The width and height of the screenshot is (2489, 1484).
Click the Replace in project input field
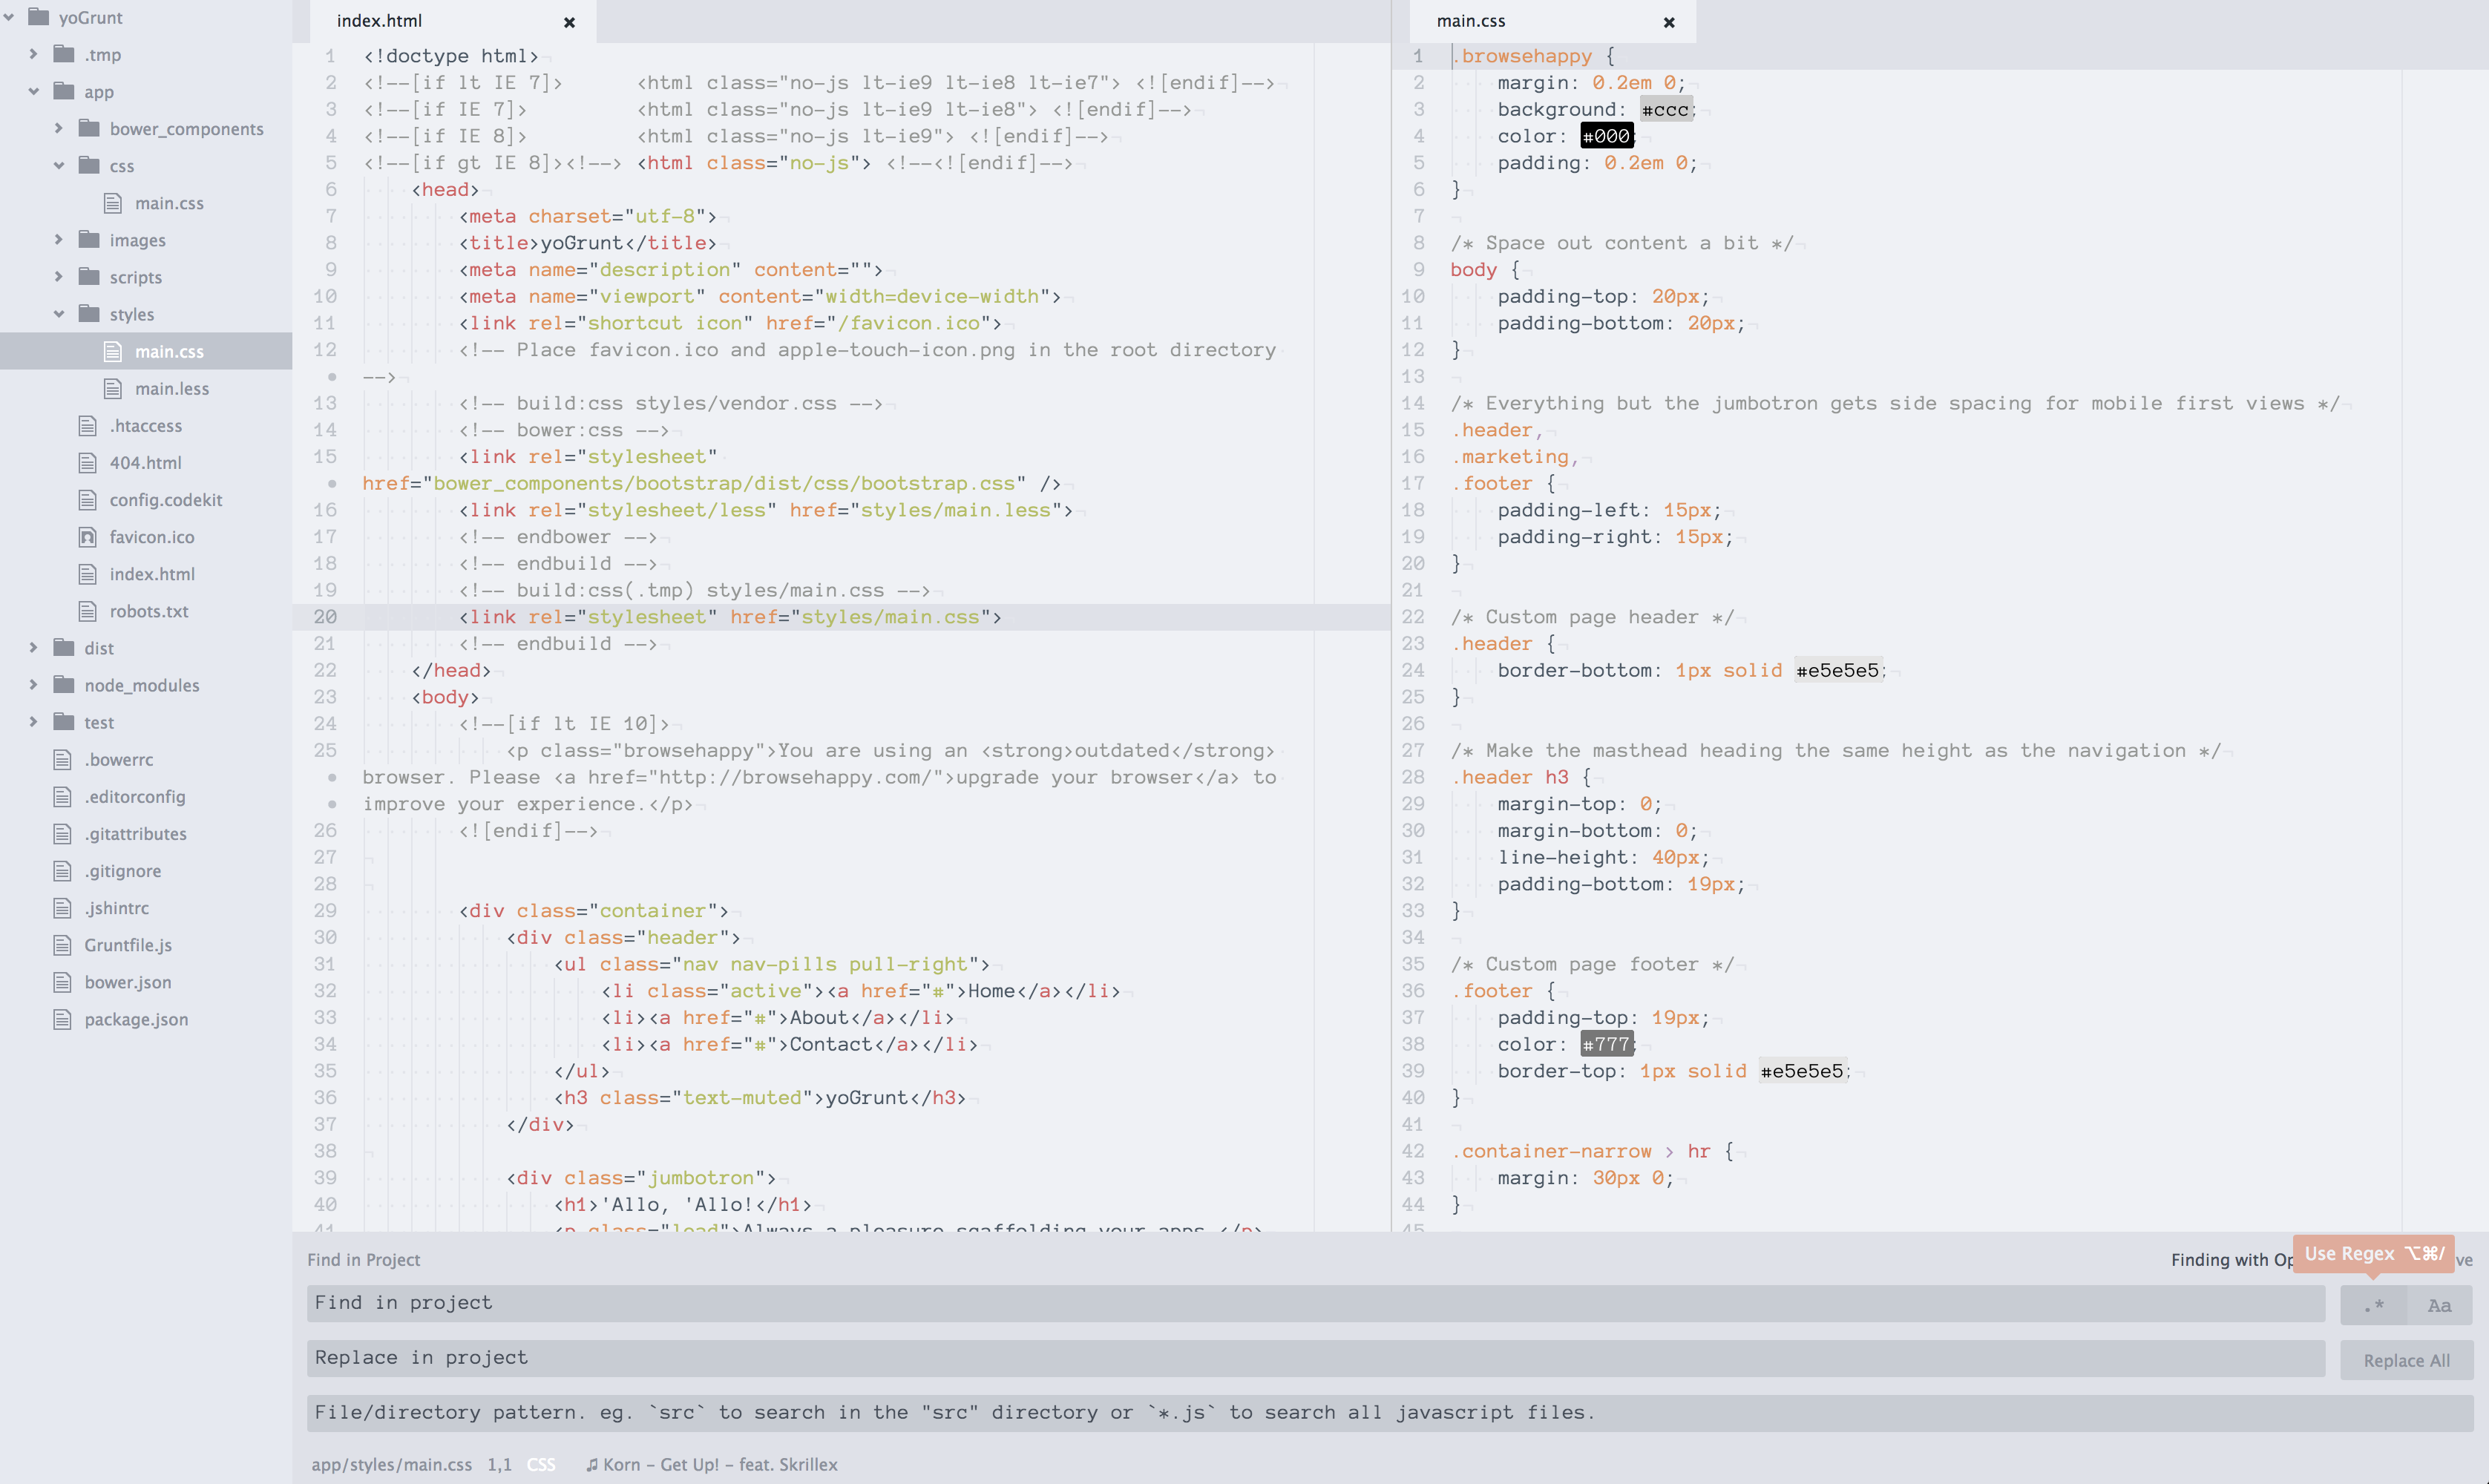pyautogui.click(x=1315, y=1358)
